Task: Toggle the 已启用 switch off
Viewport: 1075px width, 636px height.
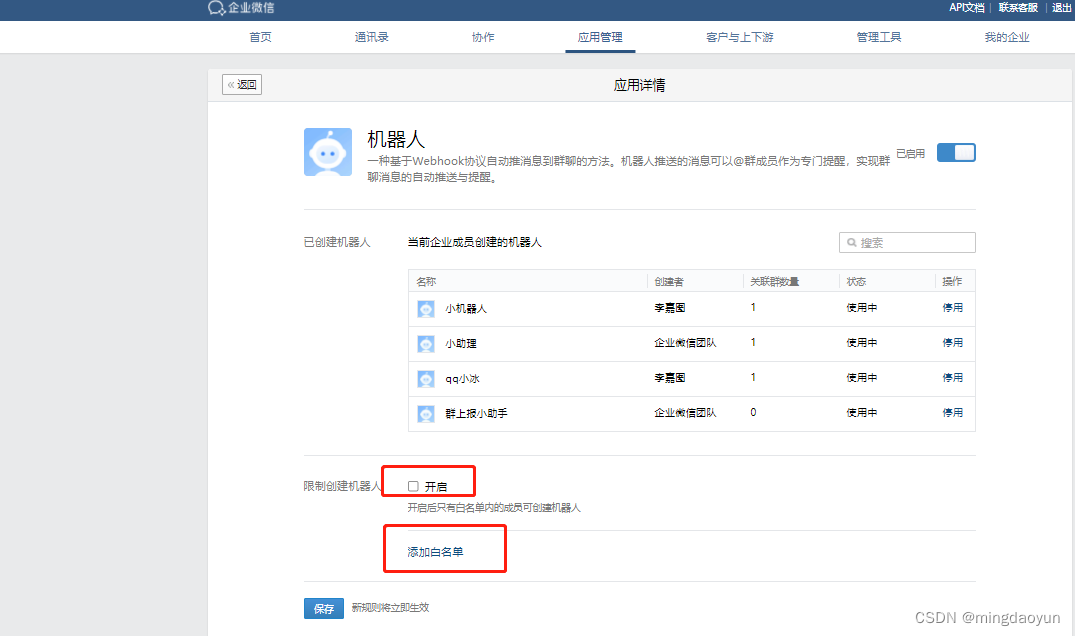Action: coord(956,150)
